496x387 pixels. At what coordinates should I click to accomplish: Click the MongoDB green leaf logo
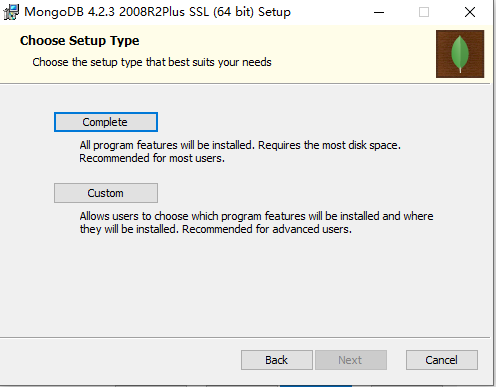(460, 54)
